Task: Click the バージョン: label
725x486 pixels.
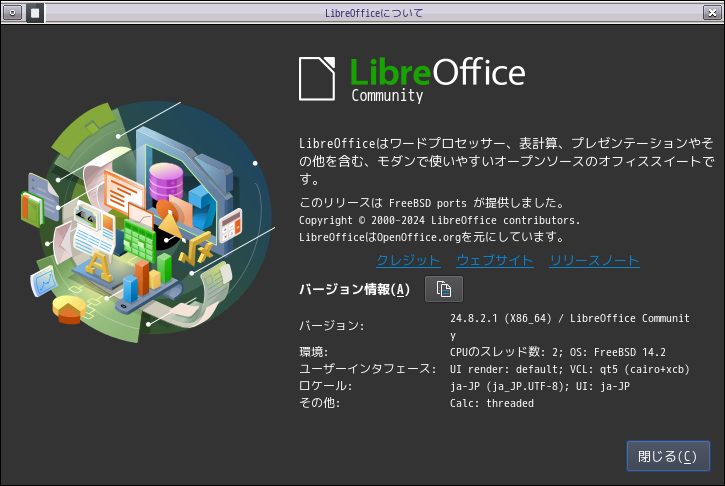Action: pos(332,326)
